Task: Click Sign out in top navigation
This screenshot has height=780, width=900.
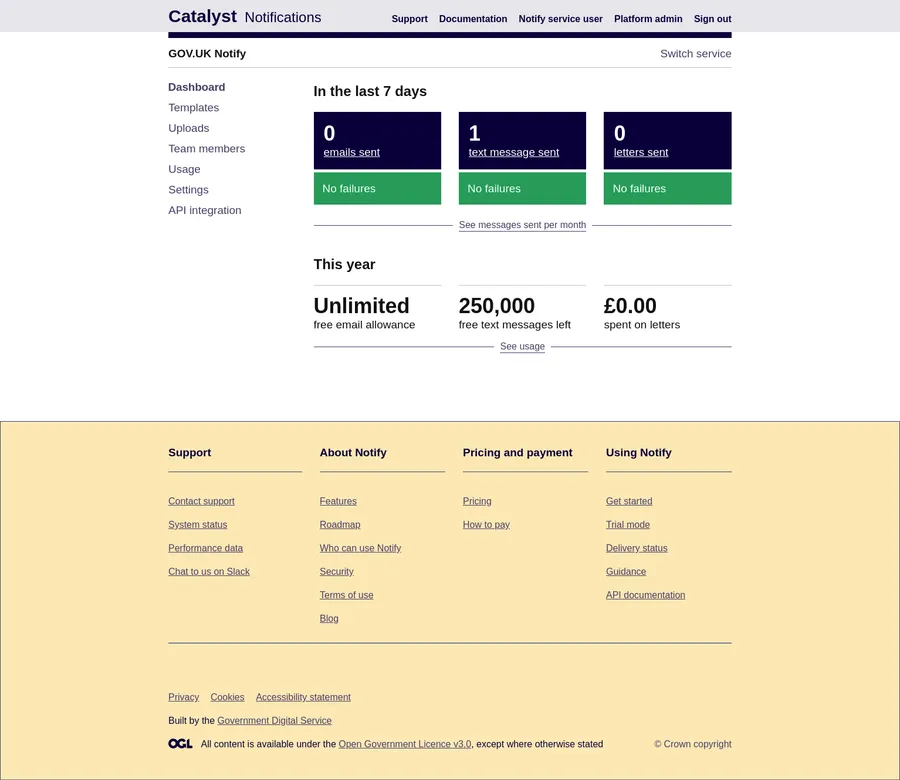Action: coord(712,19)
